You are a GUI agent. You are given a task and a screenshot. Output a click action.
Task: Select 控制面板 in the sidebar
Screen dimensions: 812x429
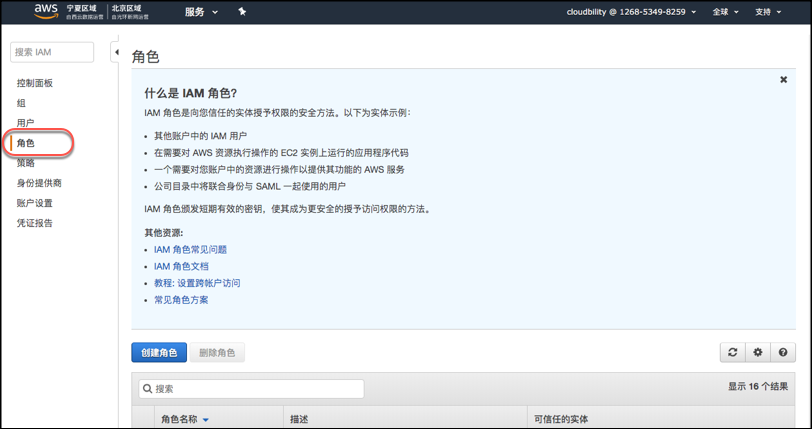35,83
